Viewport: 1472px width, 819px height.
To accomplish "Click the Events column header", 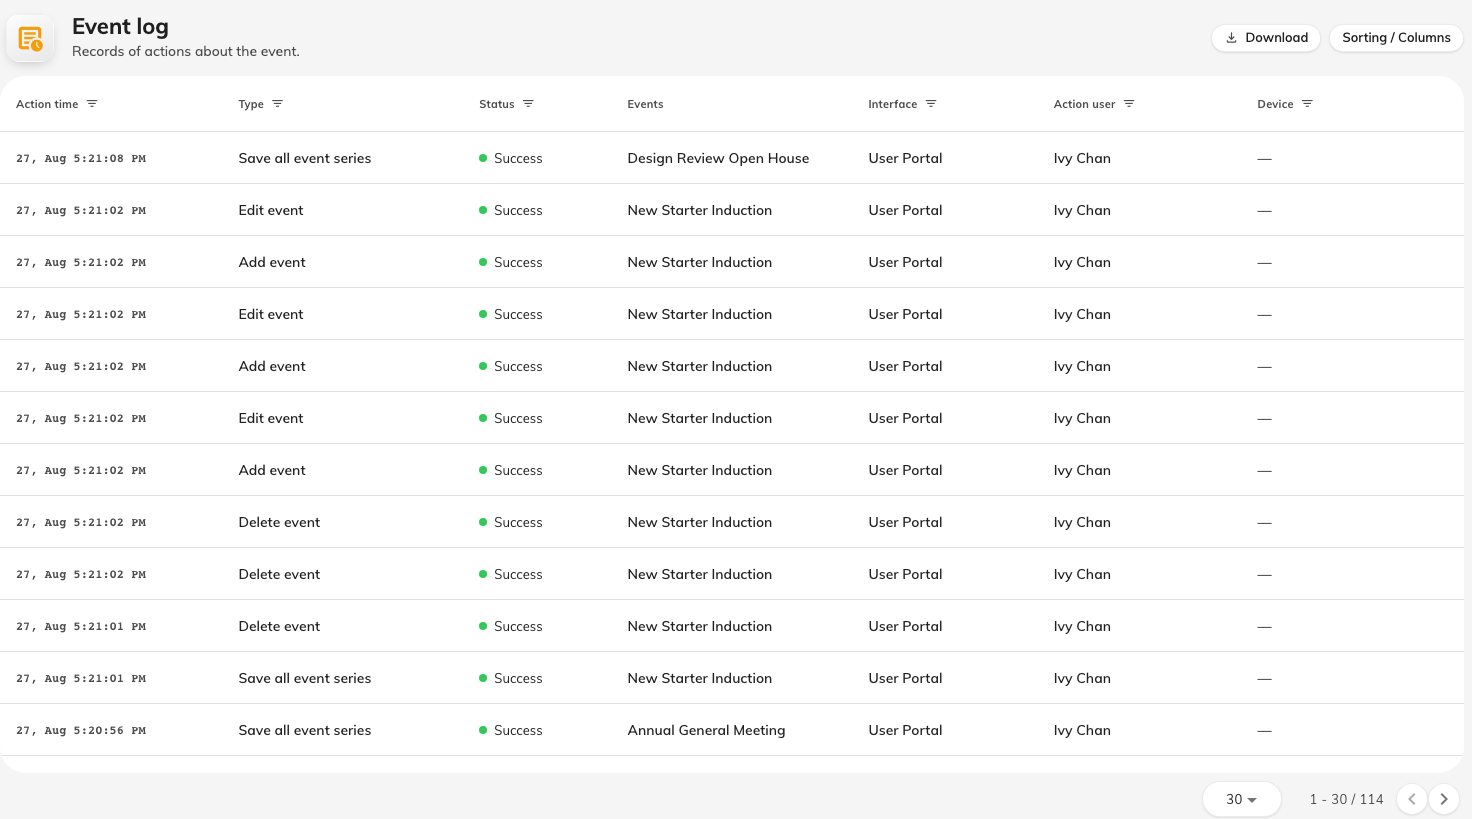I will [x=645, y=104].
